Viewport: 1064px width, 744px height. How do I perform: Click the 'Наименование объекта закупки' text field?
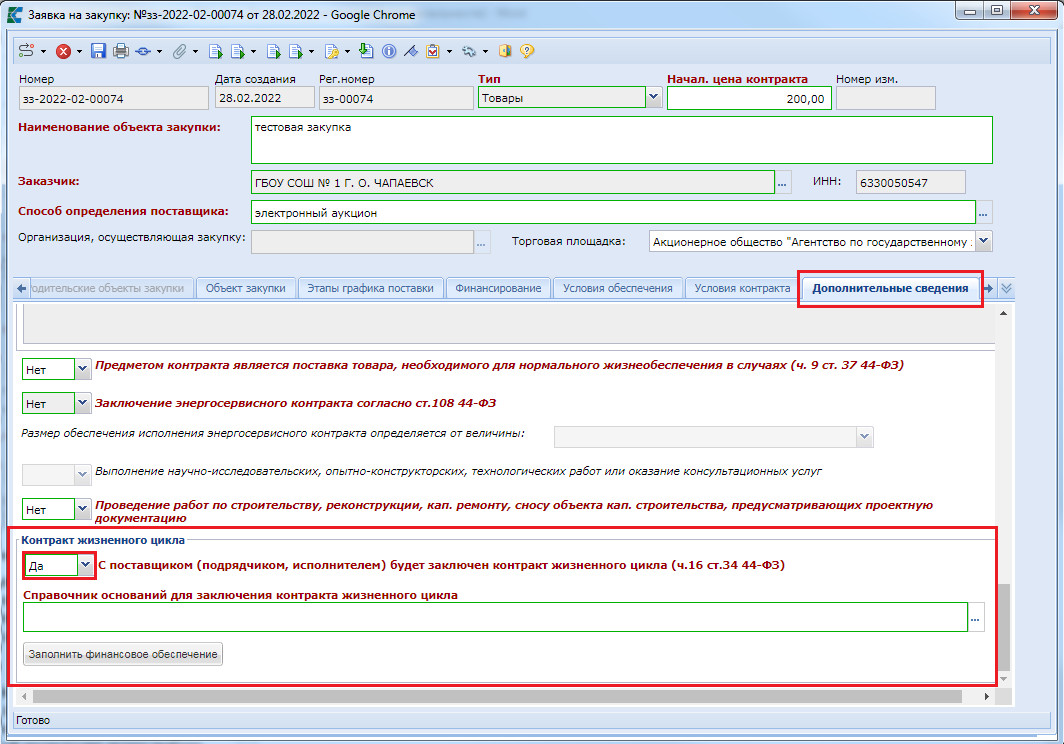point(621,140)
